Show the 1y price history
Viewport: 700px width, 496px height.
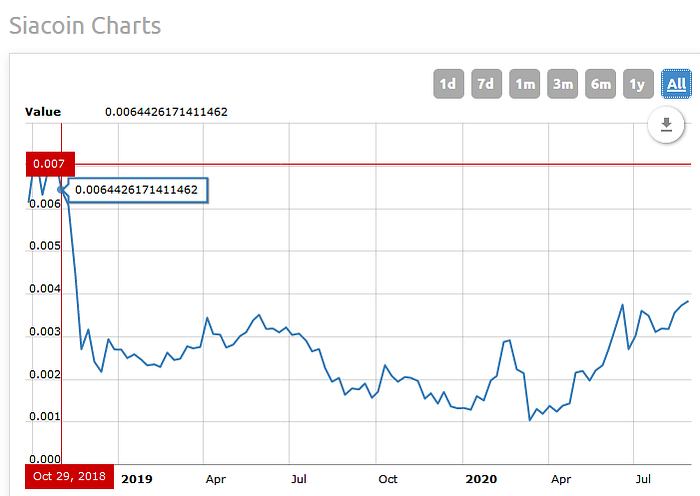point(638,84)
